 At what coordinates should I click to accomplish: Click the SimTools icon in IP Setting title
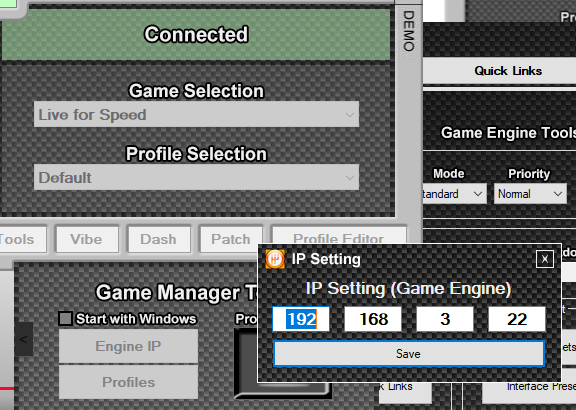coord(275,259)
